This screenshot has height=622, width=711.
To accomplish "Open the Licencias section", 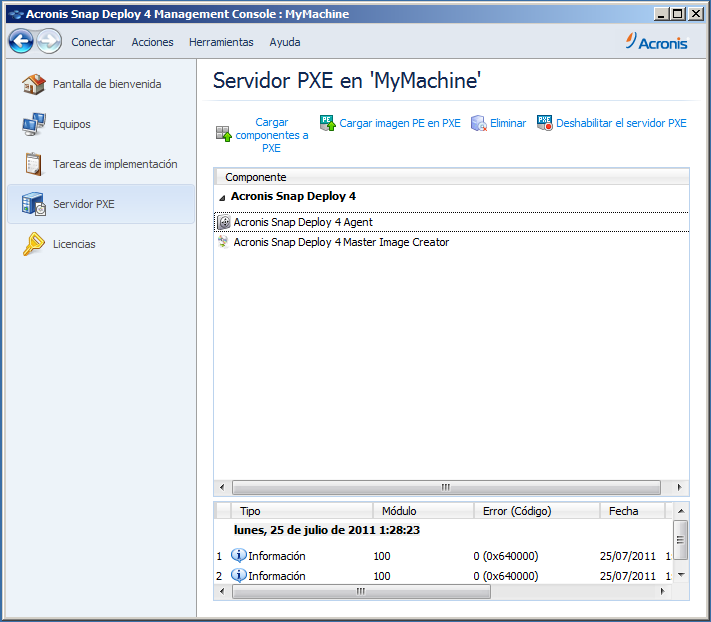I will click(101, 244).
